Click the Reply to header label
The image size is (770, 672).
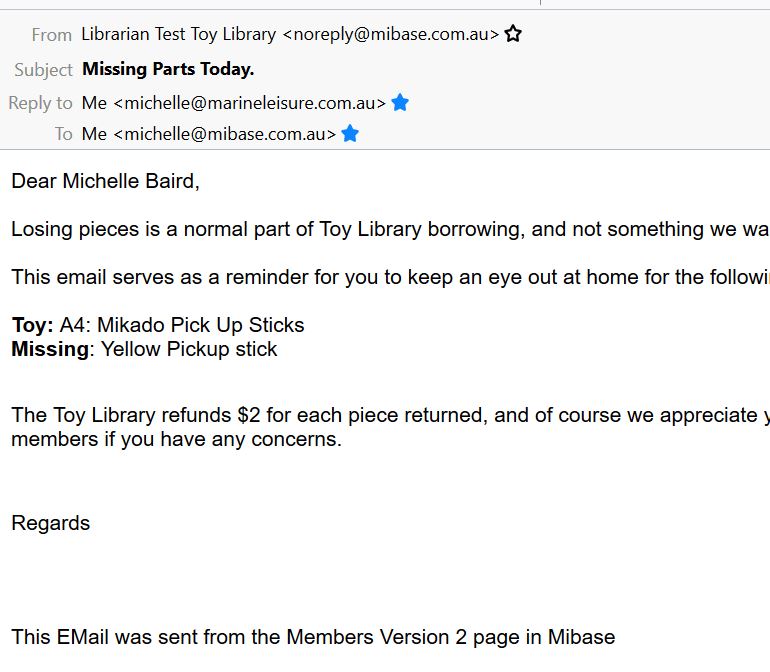40,103
